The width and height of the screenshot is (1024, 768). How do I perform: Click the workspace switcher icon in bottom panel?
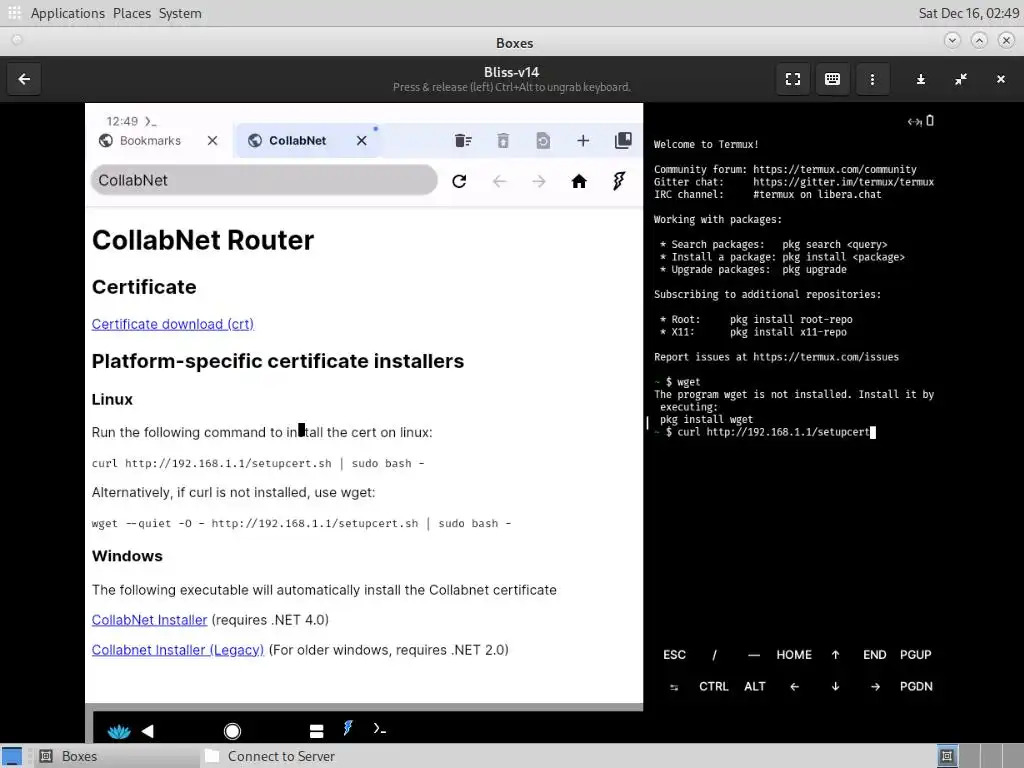947,756
